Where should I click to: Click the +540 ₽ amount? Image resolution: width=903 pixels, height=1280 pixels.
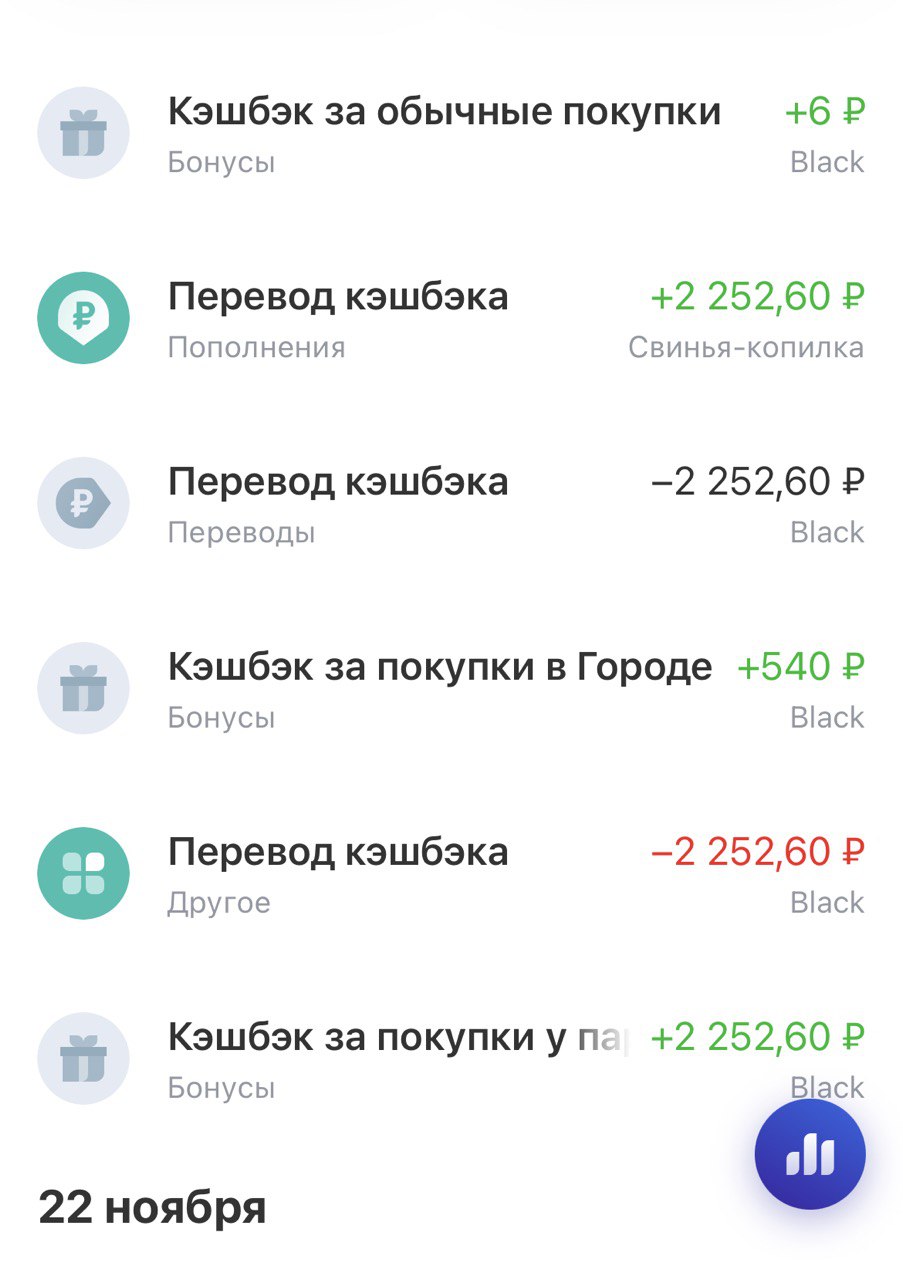(800, 666)
